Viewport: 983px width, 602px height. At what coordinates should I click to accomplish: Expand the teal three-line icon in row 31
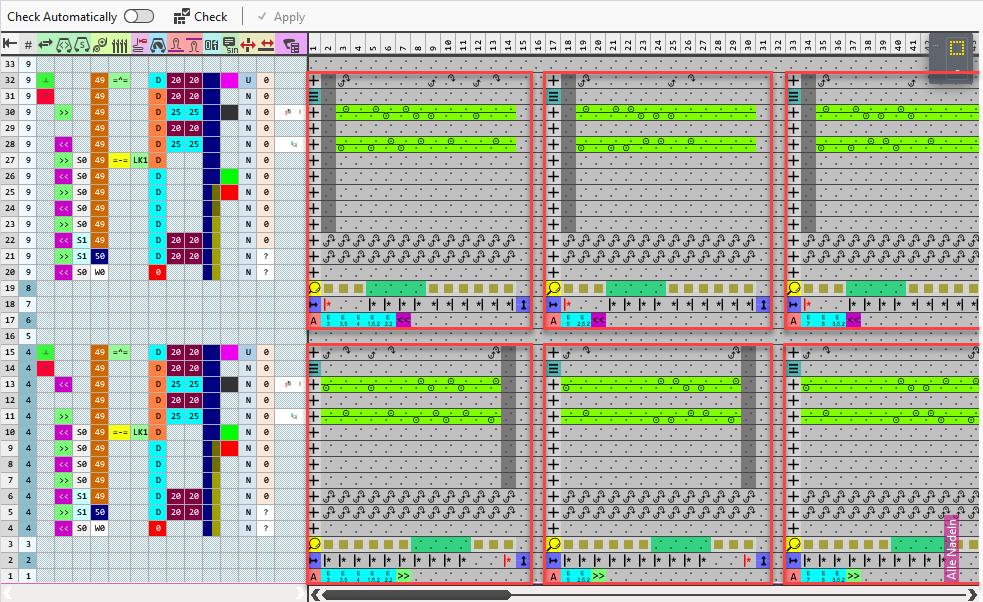coord(314,96)
